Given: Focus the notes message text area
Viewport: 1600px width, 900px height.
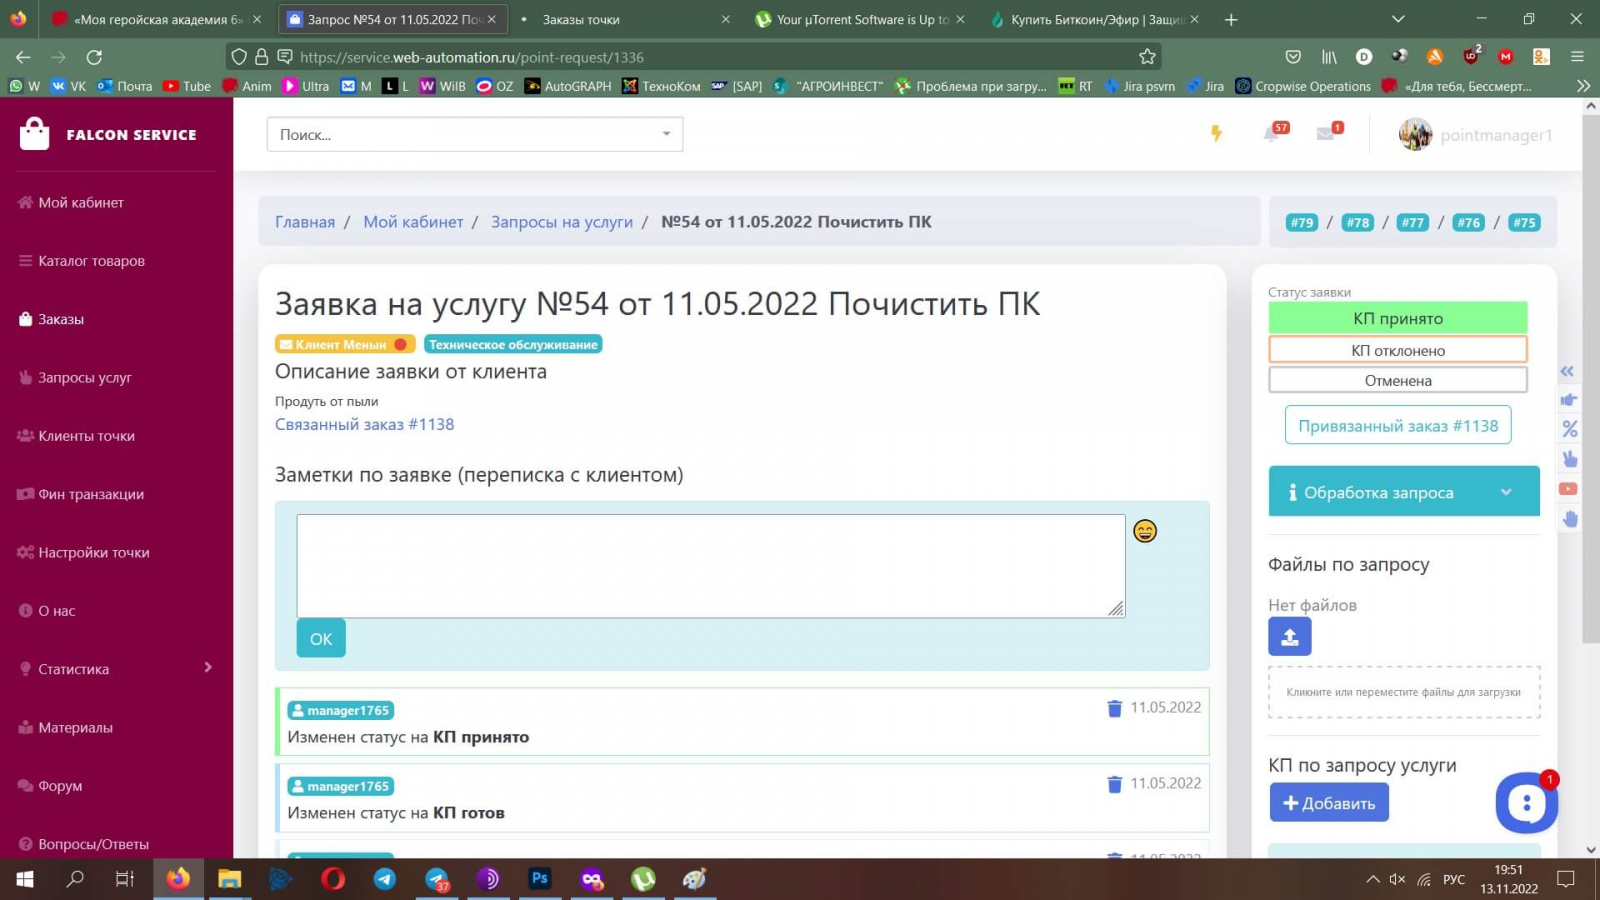Looking at the screenshot, I should 711,566.
